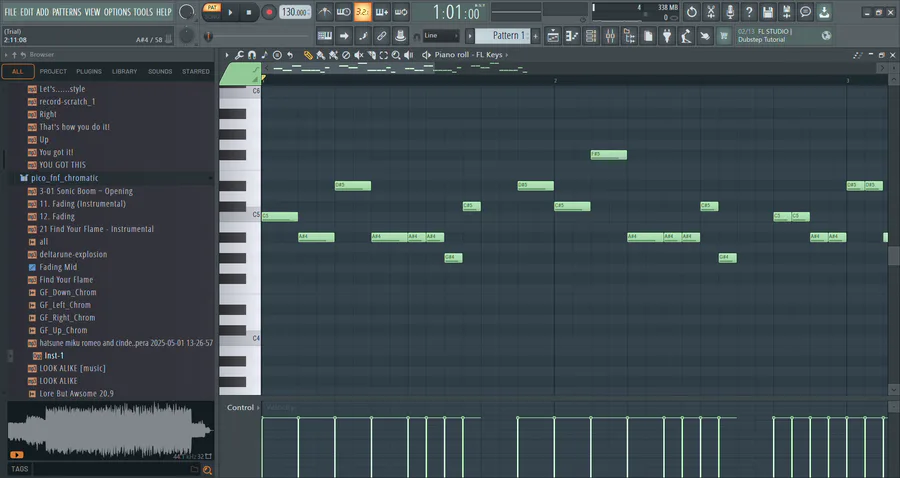Click the download content library icon
The height and width of the screenshot is (478, 900).
[824, 11]
